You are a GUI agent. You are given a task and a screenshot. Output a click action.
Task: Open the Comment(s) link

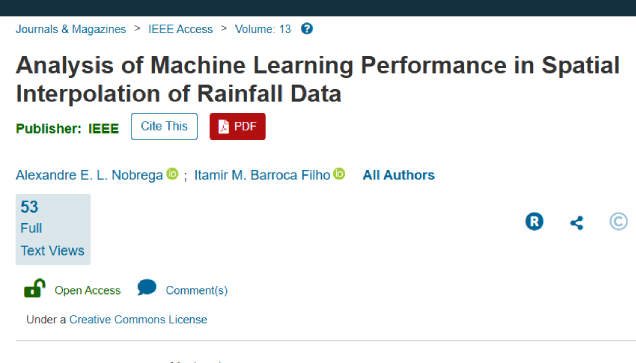197,290
